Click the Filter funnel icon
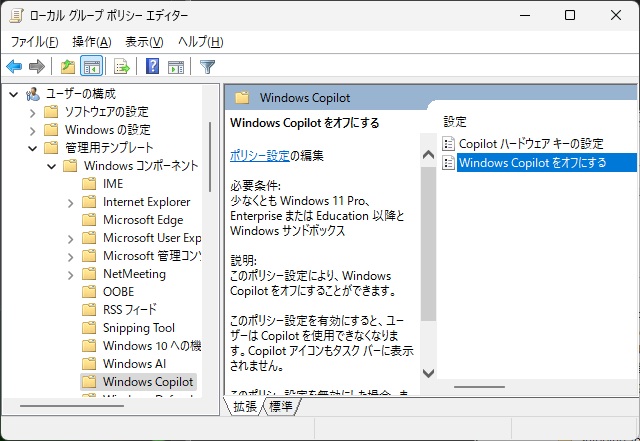 point(207,67)
